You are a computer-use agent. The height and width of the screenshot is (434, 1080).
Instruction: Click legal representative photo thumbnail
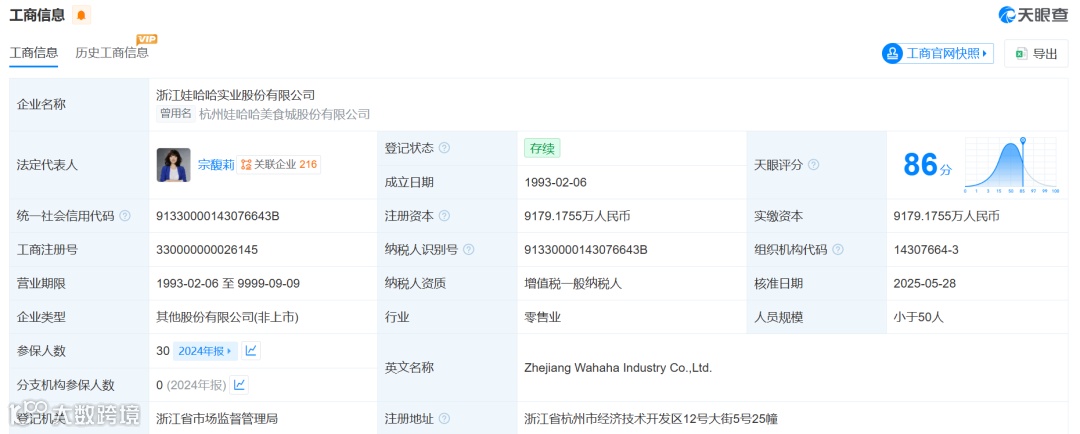point(174,165)
